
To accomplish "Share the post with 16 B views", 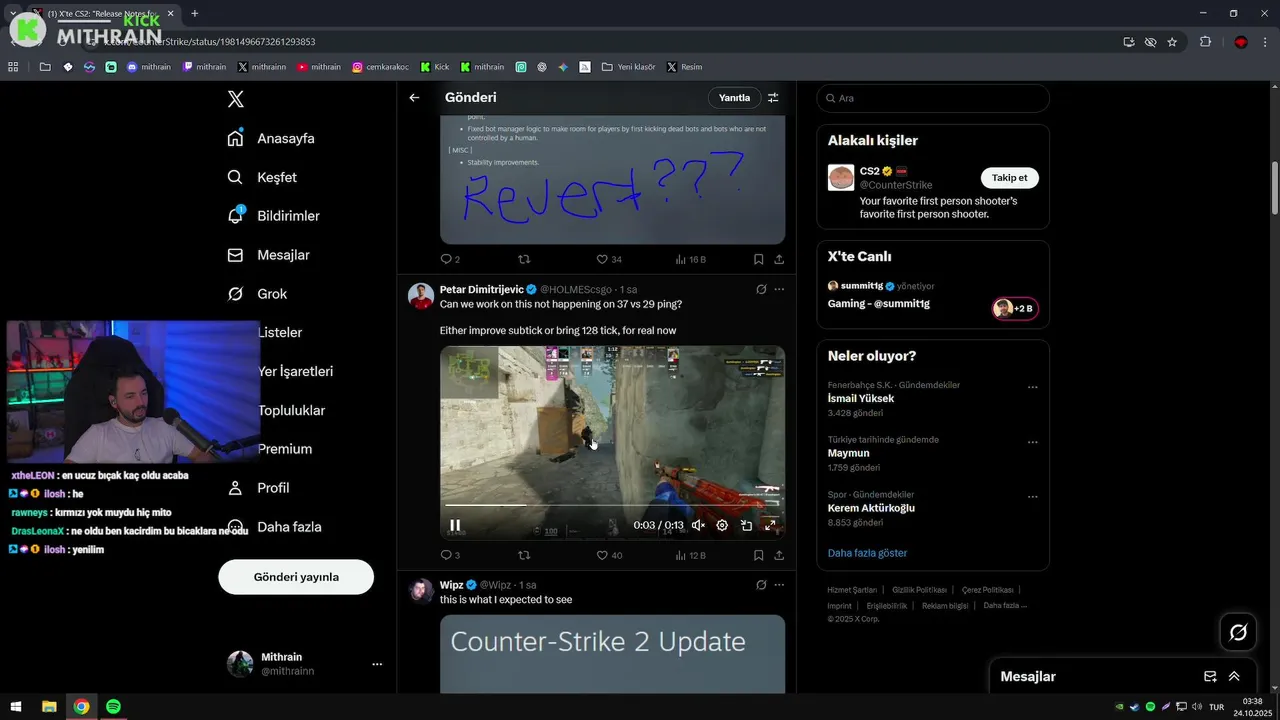I will tap(779, 259).
